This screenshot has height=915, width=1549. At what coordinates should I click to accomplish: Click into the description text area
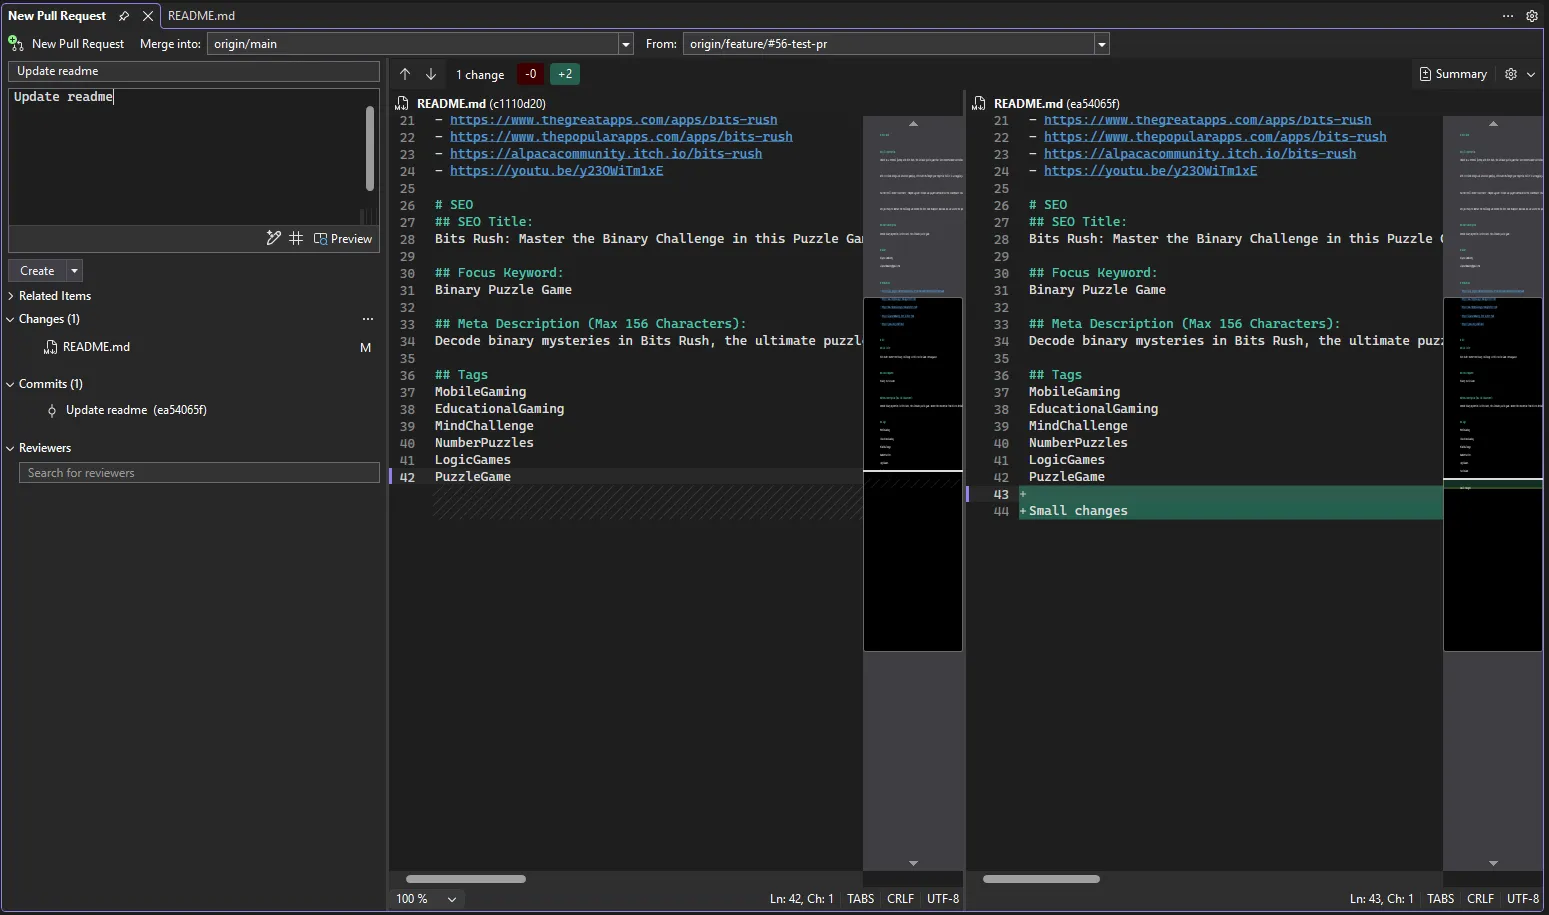click(186, 155)
